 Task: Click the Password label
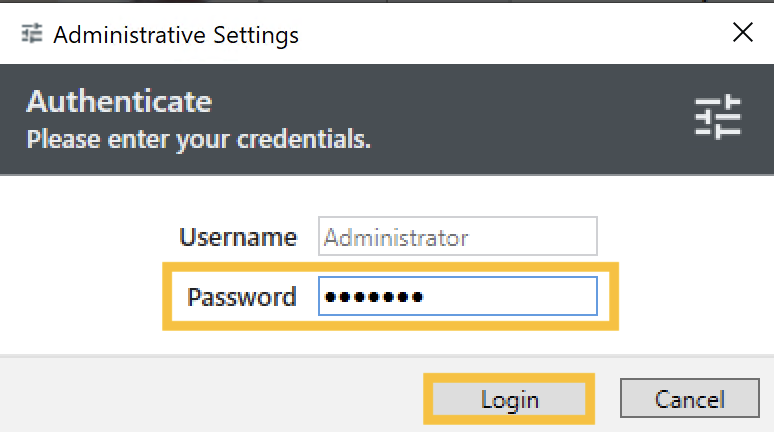point(242,297)
